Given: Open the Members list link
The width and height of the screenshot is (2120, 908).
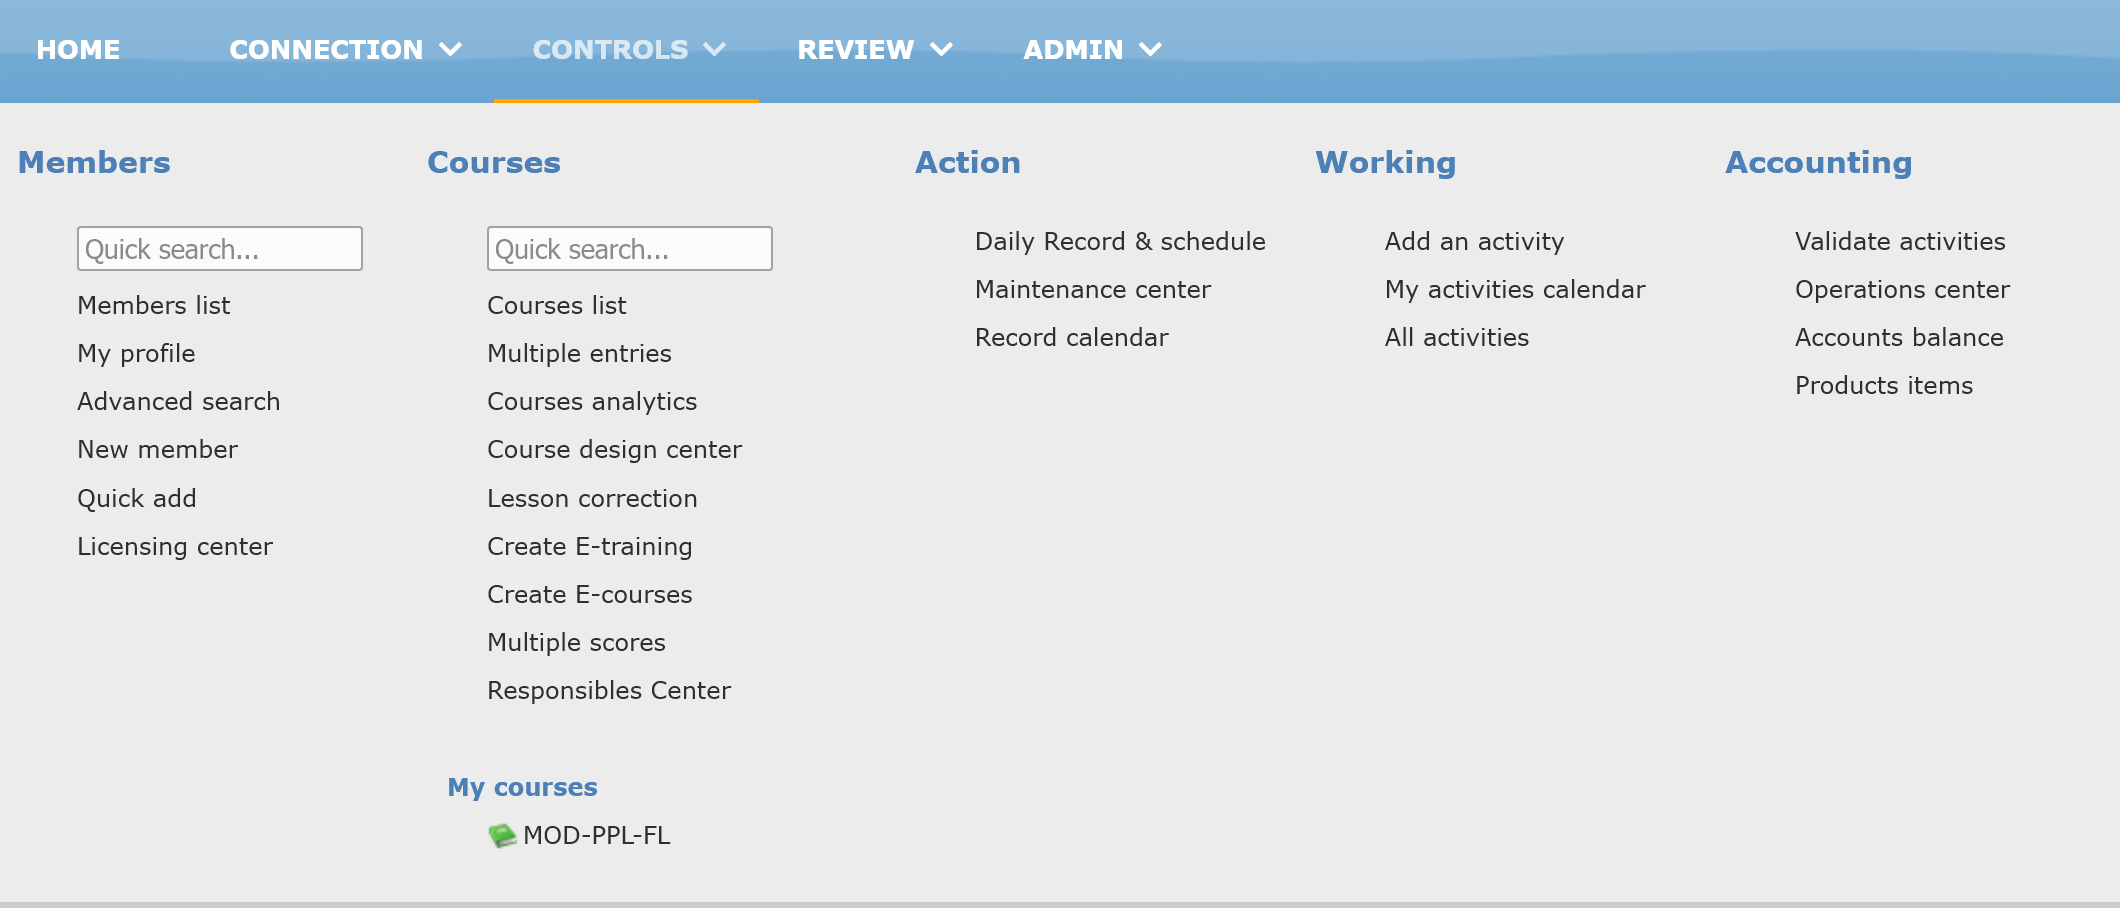Looking at the screenshot, I should (154, 305).
